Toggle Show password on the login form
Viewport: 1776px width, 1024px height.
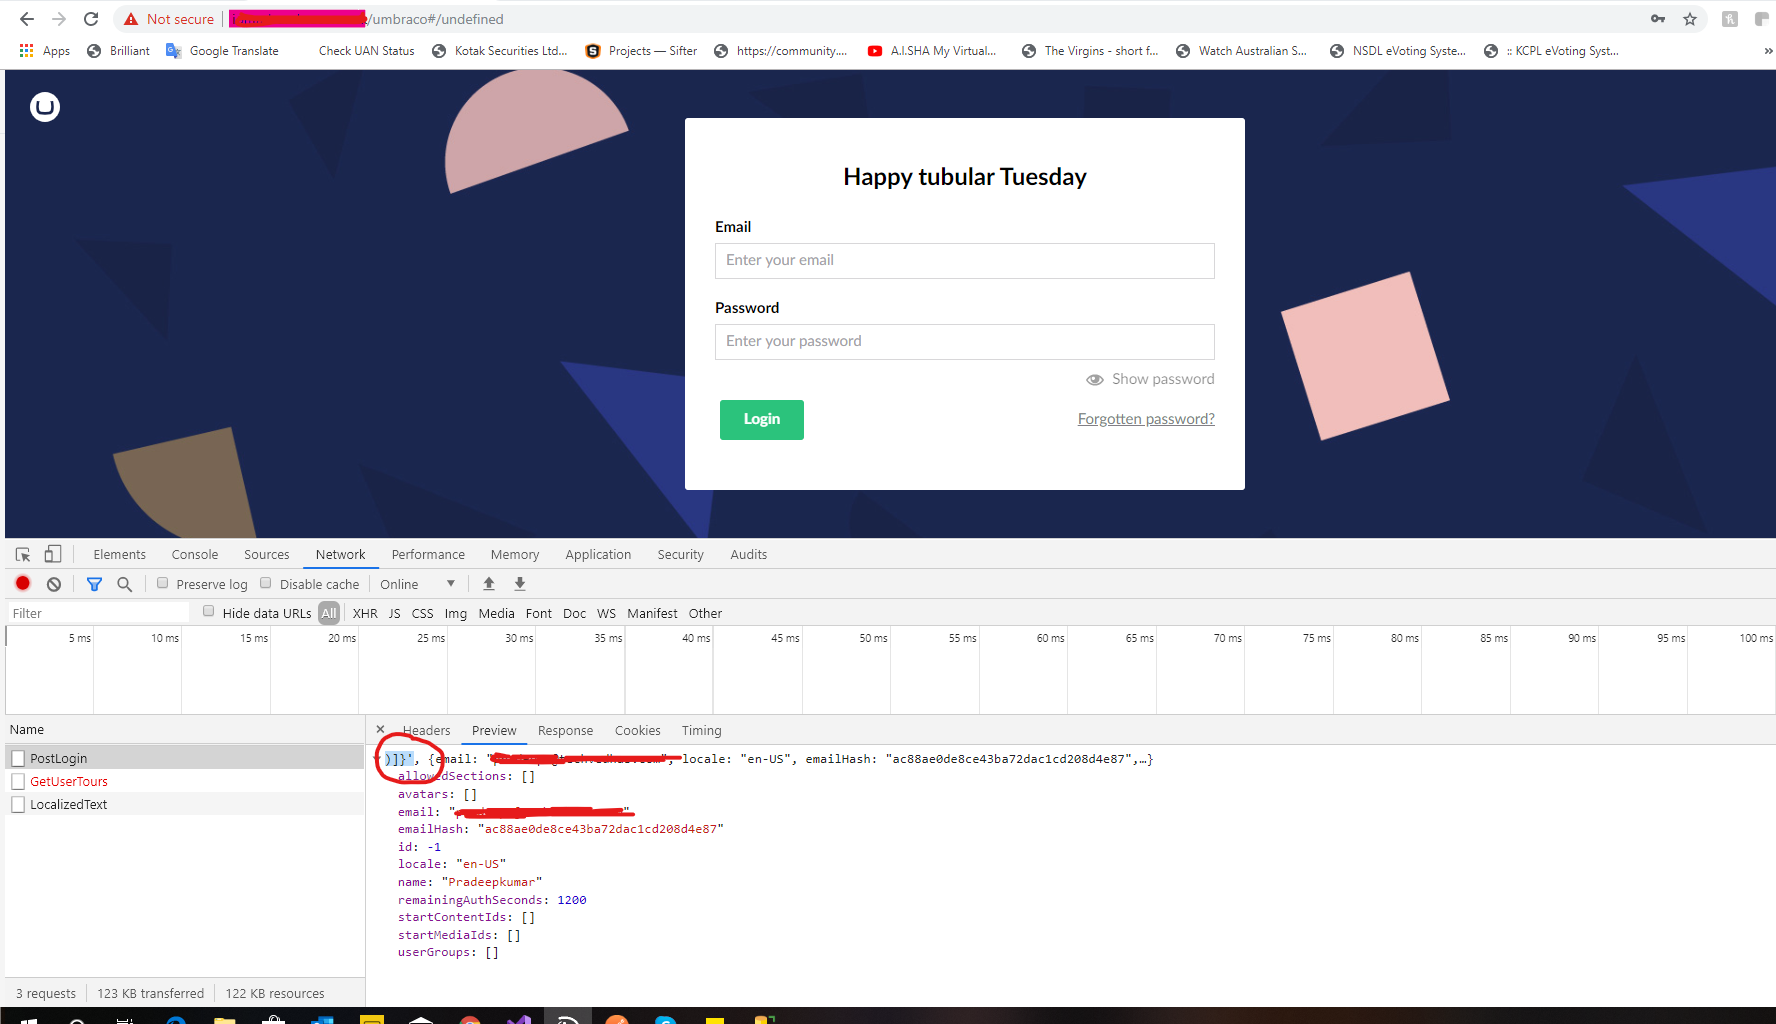tap(1151, 379)
